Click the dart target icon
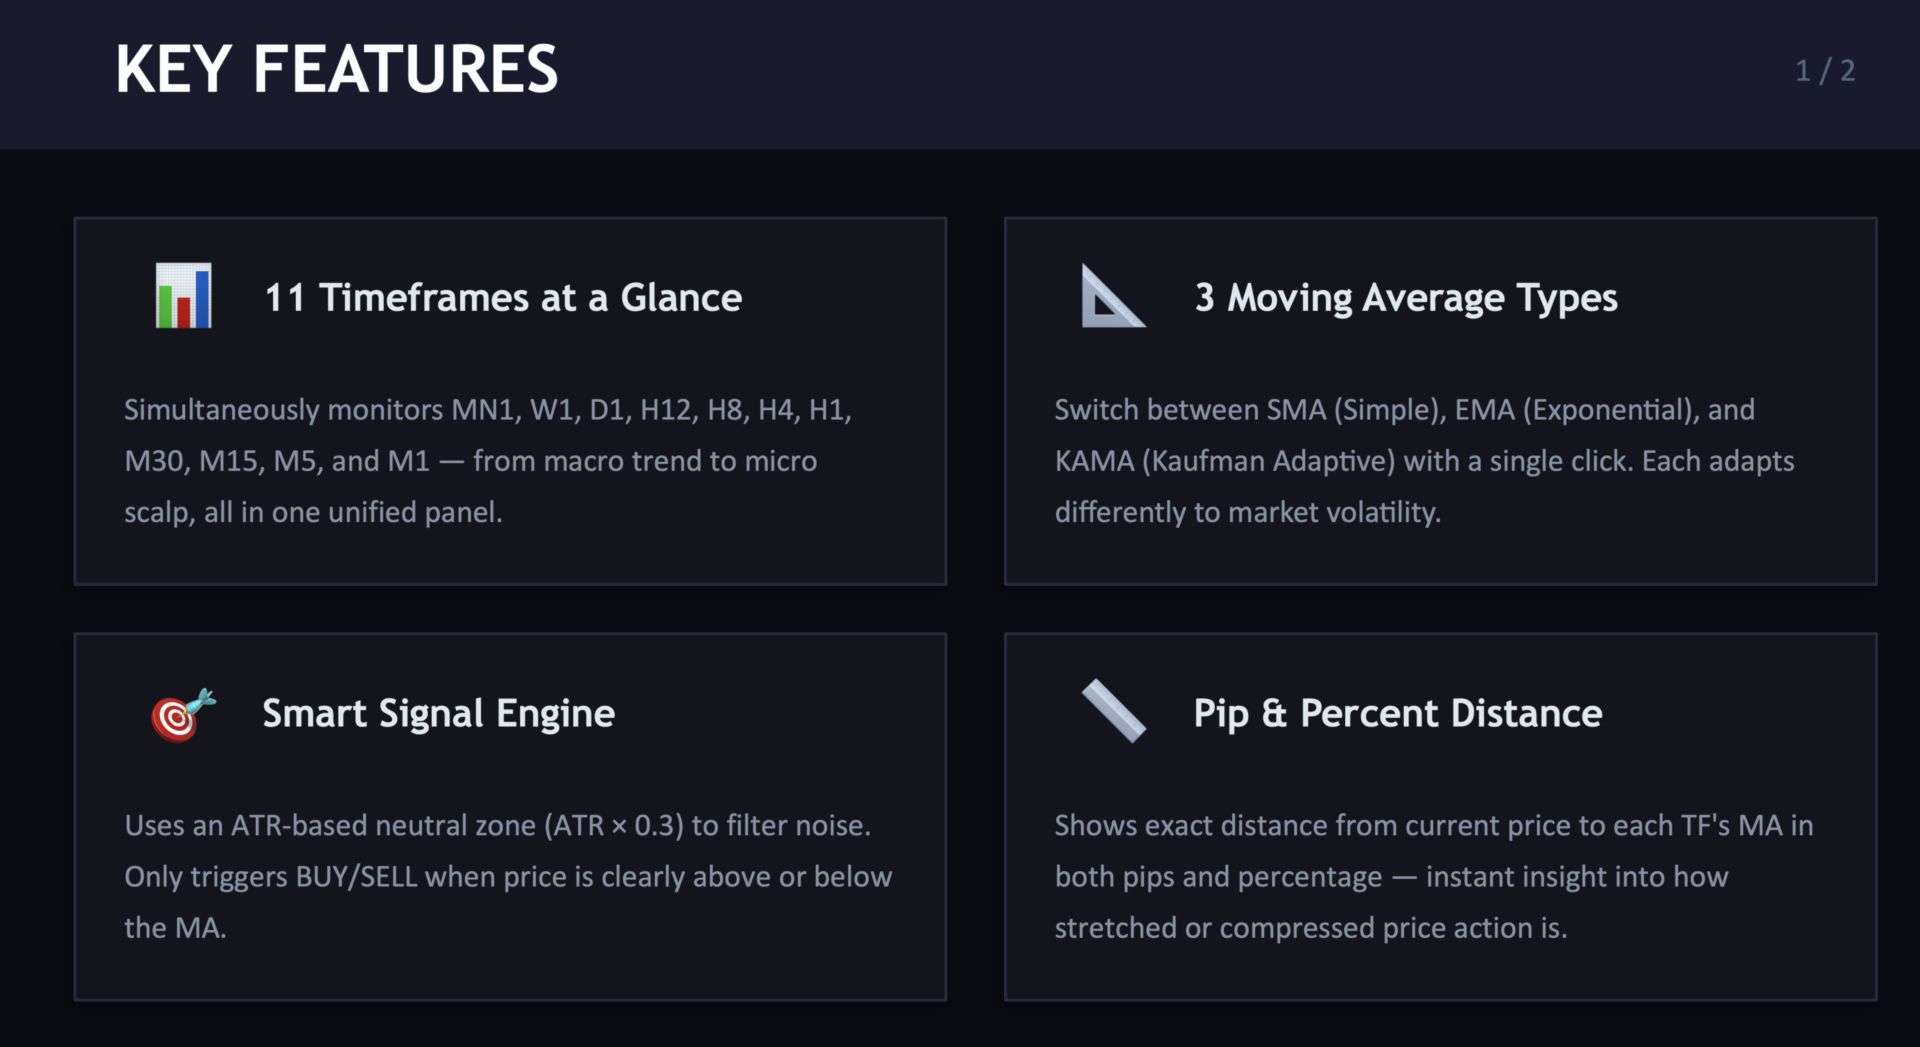Screen dimensions: 1920x1047 [182, 714]
